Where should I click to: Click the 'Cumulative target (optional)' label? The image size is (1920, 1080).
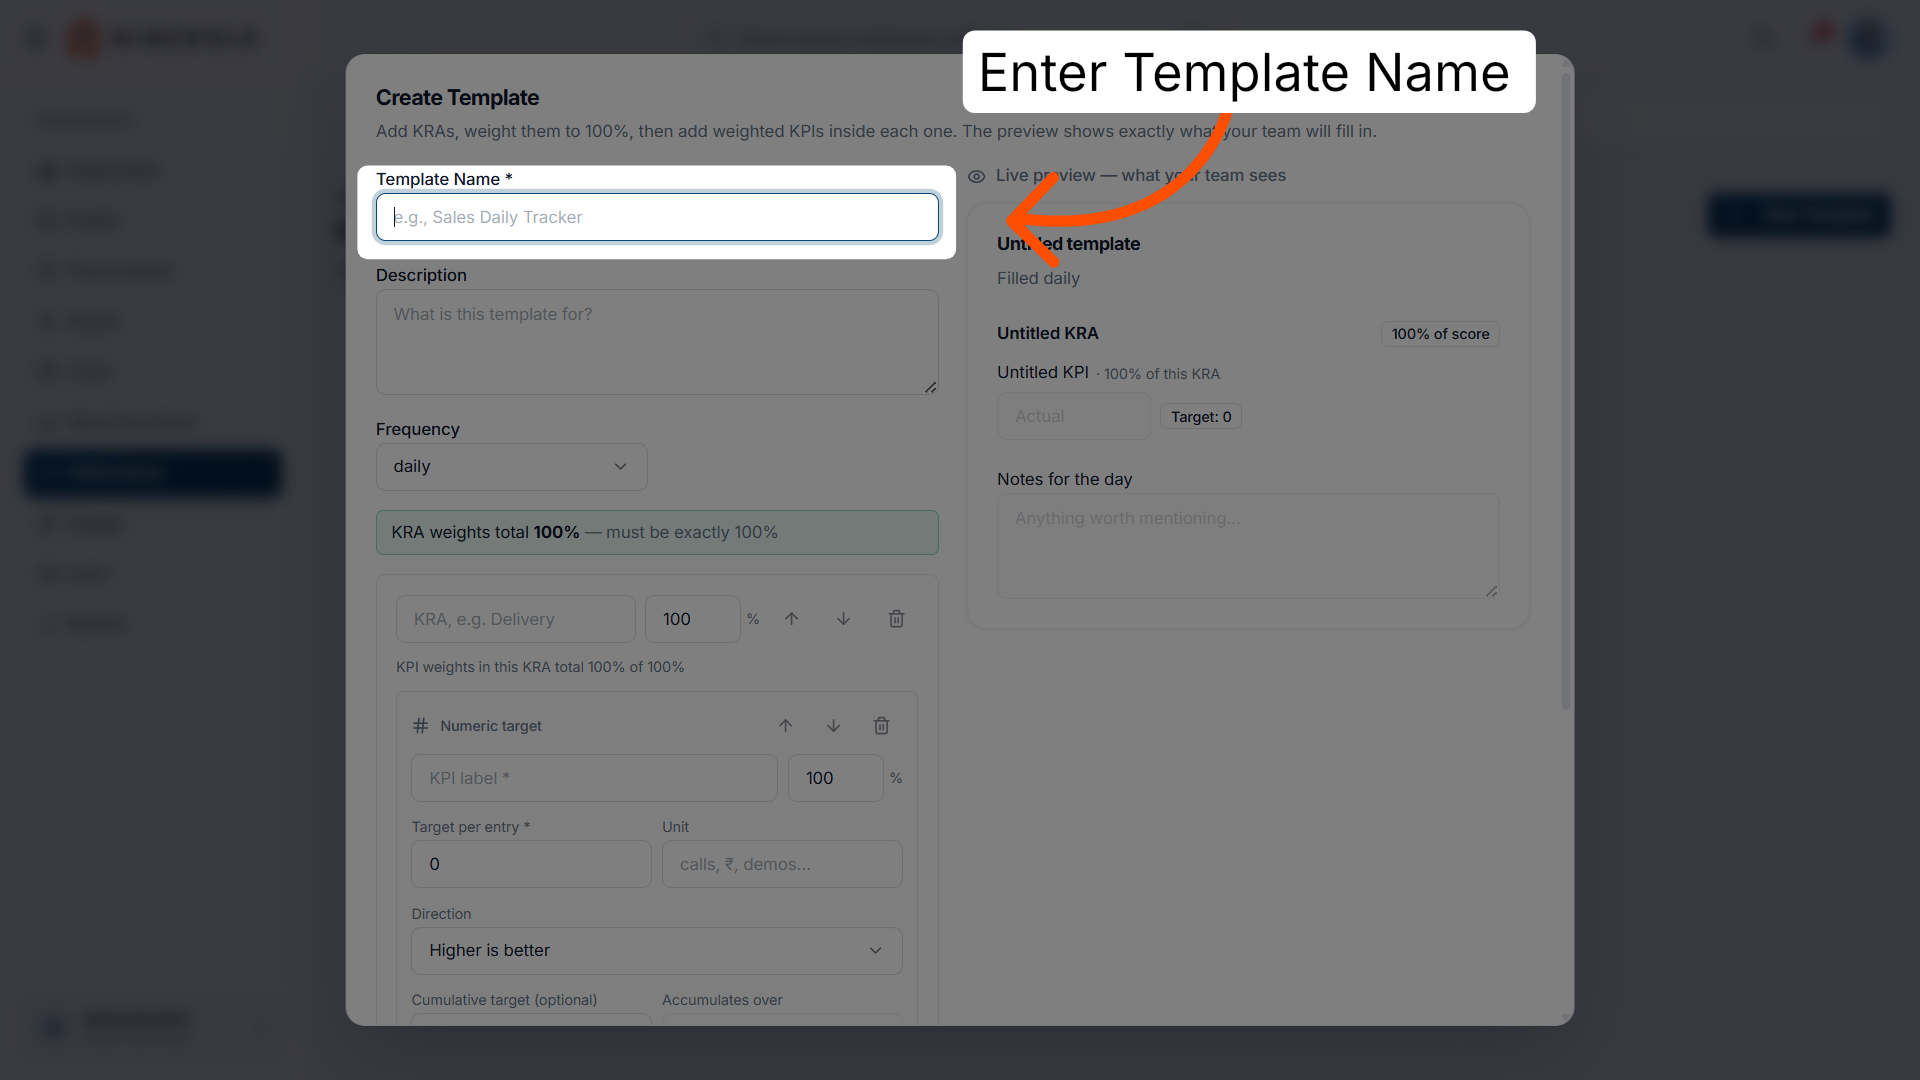(504, 1000)
